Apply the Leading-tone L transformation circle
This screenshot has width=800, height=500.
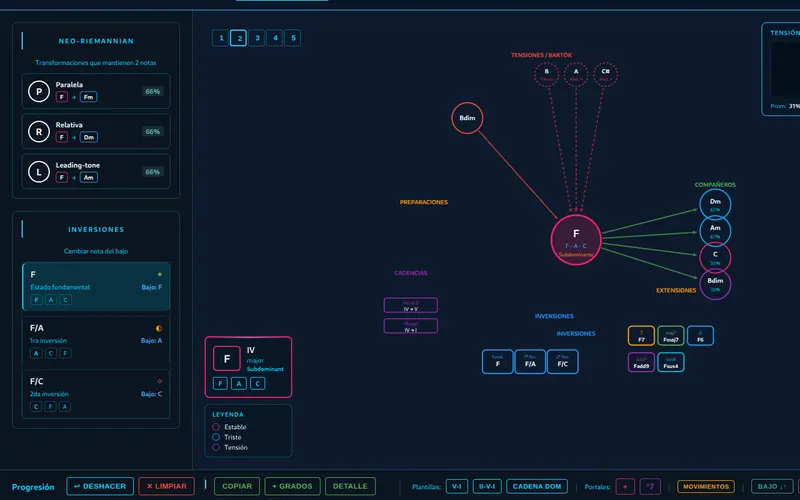(x=39, y=172)
